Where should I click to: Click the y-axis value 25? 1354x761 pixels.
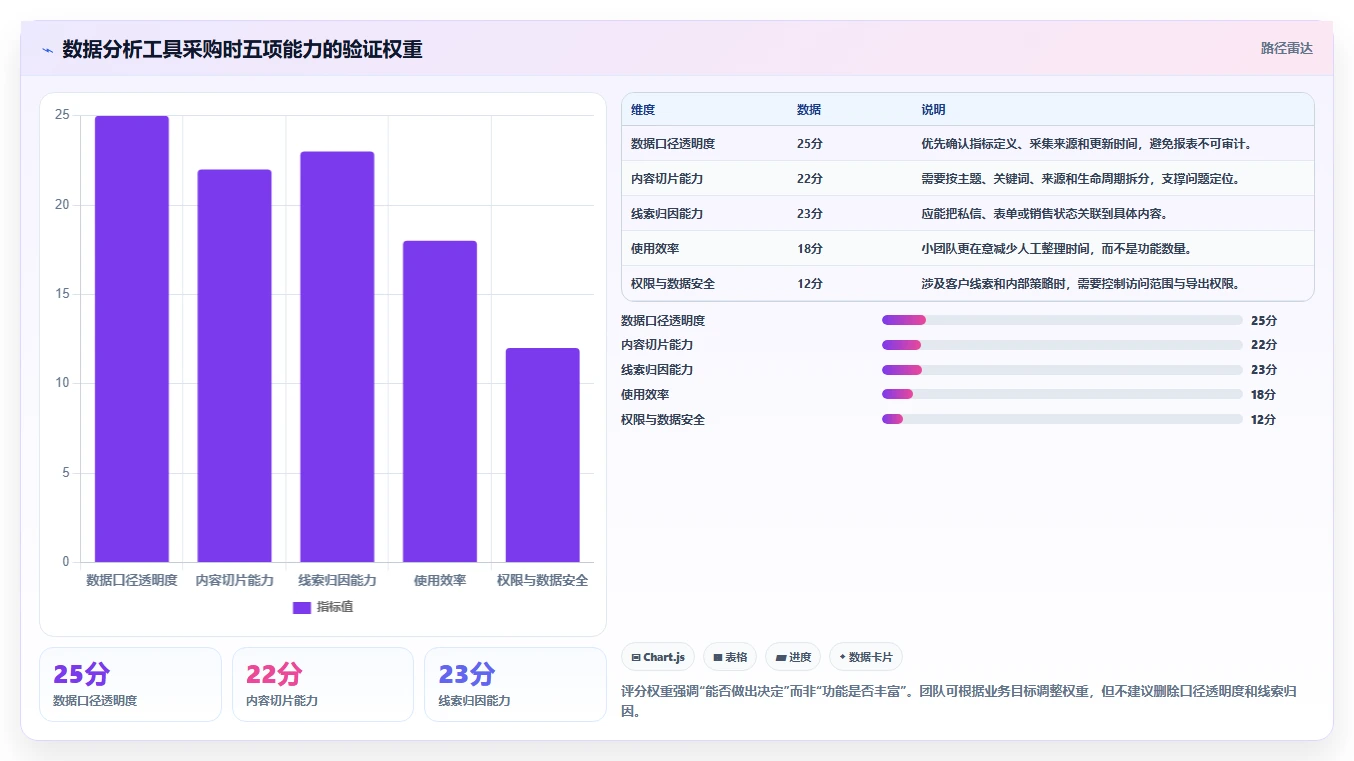coord(62,115)
